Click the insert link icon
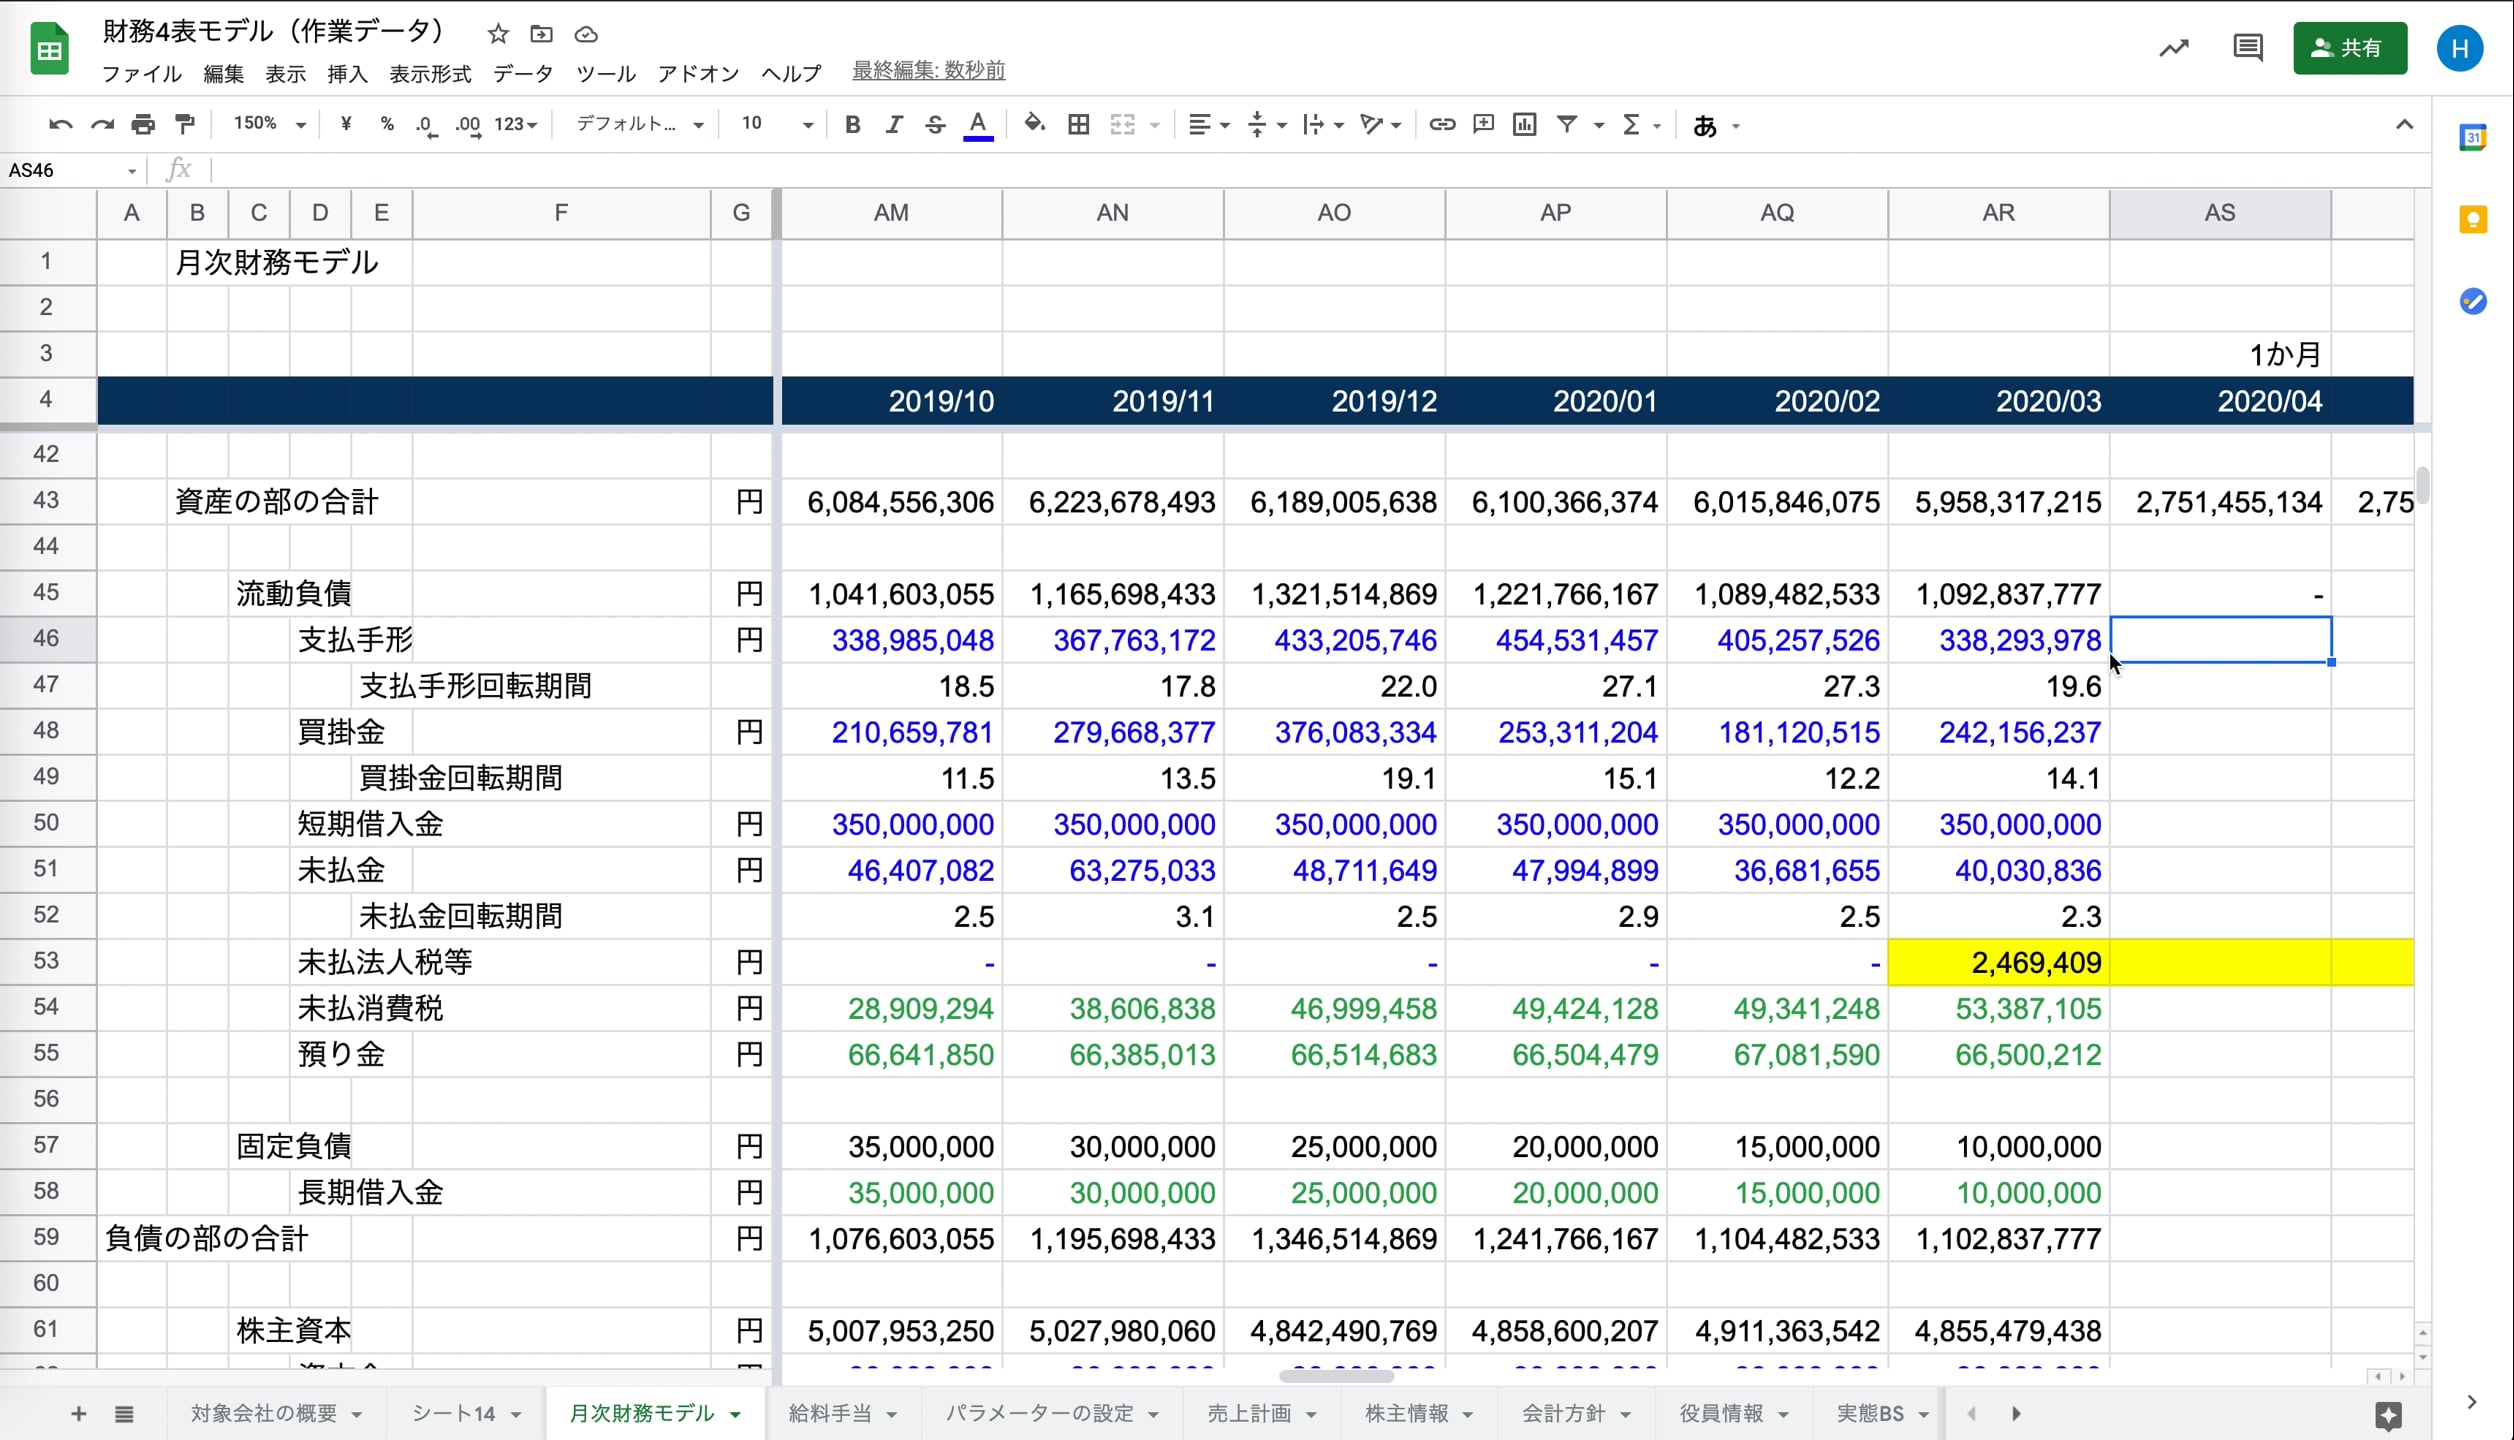2514x1440 pixels. (1441, 124)
